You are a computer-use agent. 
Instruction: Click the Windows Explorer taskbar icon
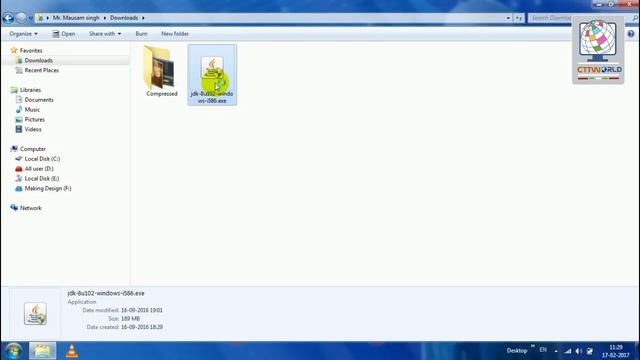(42, 351)
